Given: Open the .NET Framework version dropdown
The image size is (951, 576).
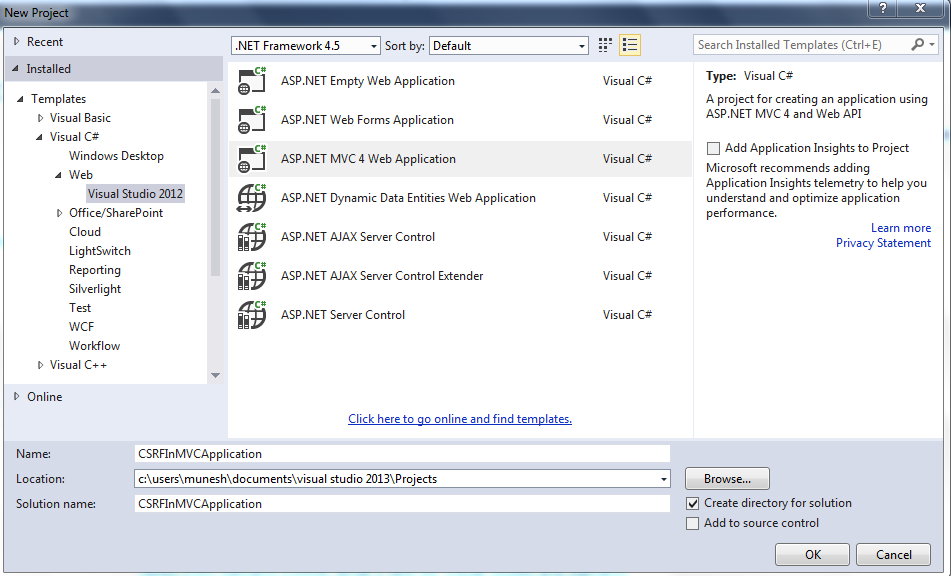Looking at the screenshot, I should click(x=306, y=46).
